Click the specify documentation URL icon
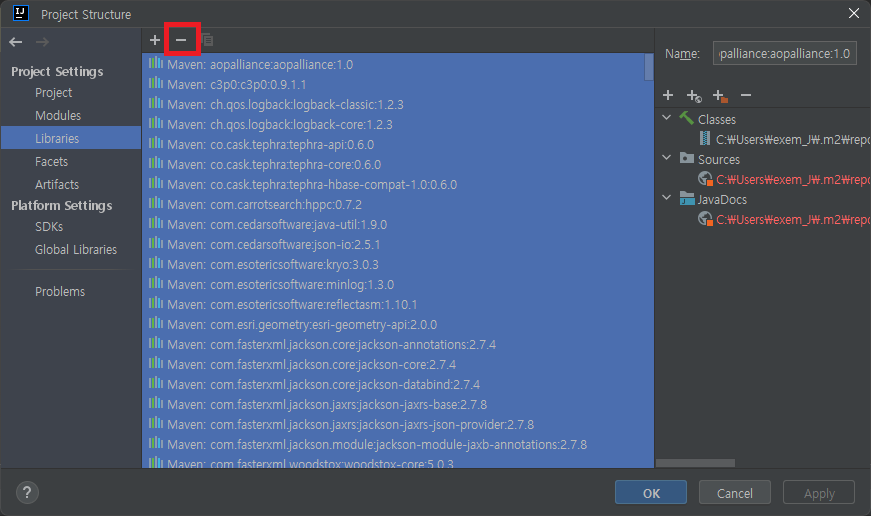The image size is (871, 516). 694,96
